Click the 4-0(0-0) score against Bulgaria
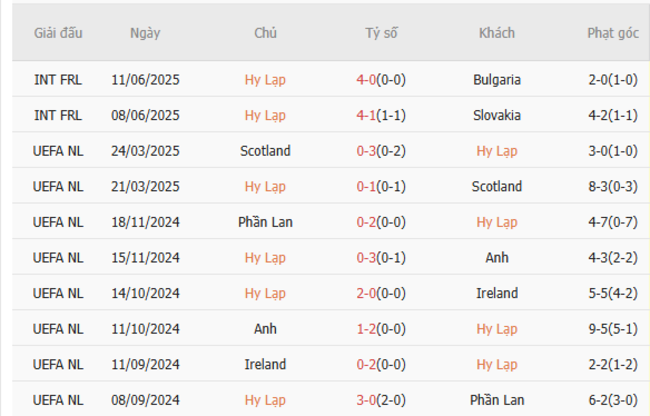 (380, 79)
